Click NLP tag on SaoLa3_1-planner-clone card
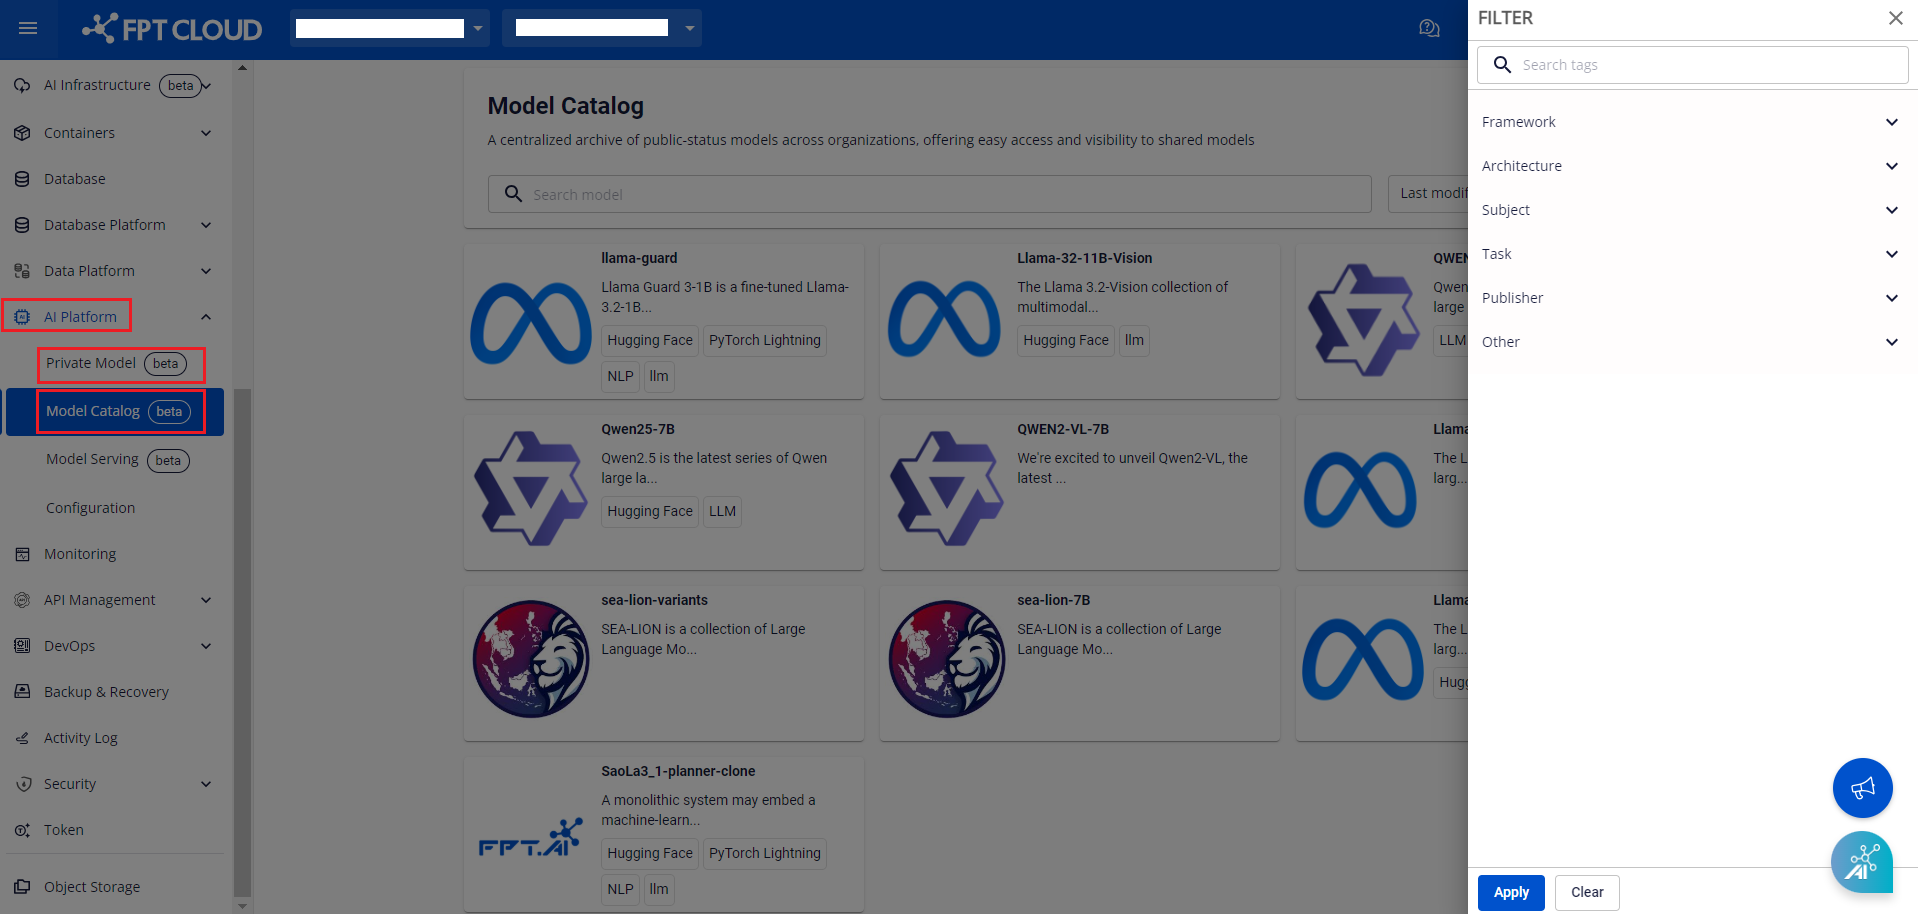This screenshot has height=914, width=1918. [620, 889]
